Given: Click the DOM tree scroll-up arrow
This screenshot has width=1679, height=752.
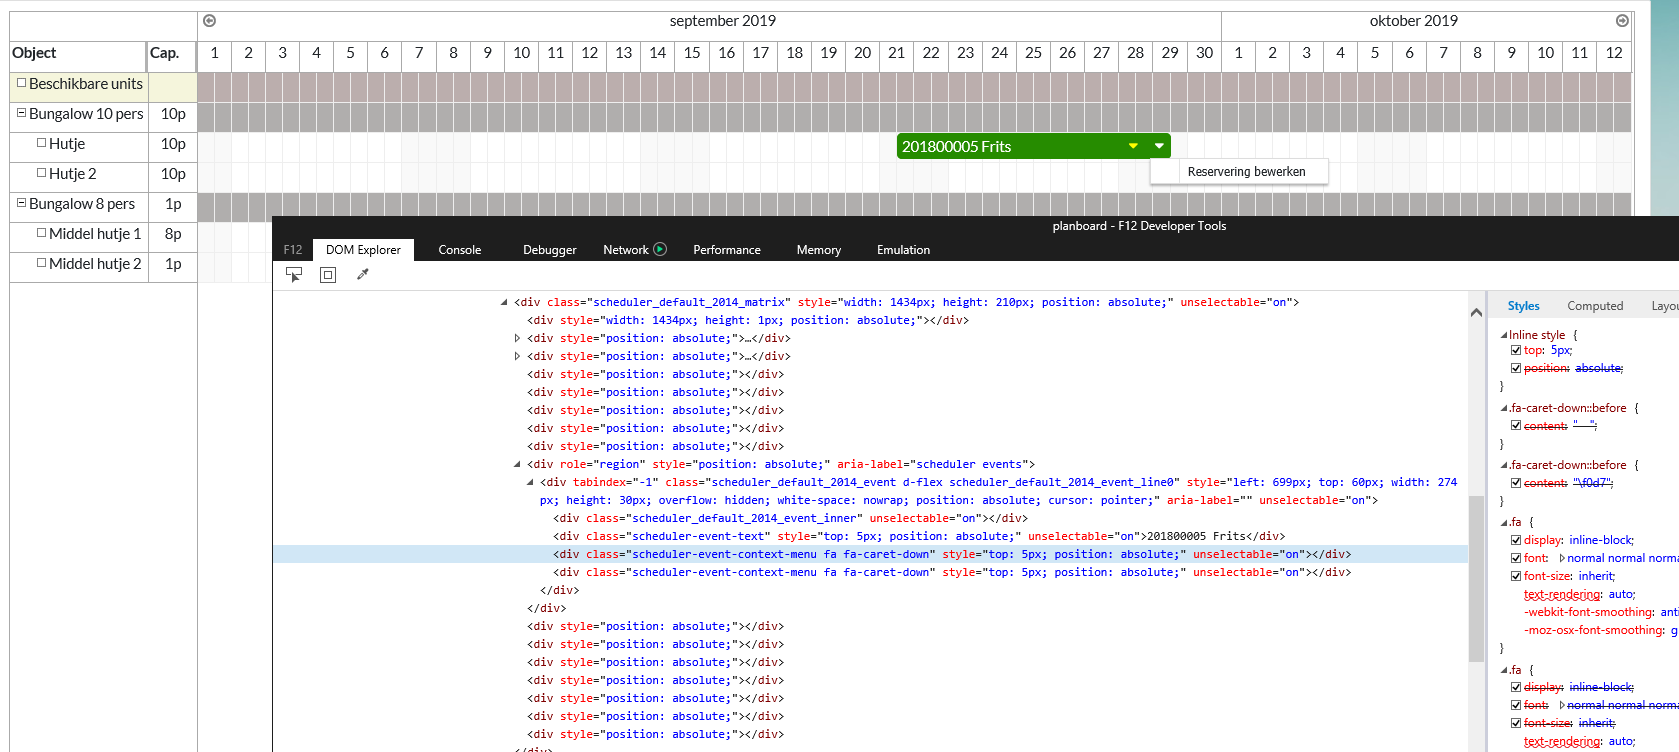Looking at the screenshot, I should pyautogui.click(x=1476, y=312).
